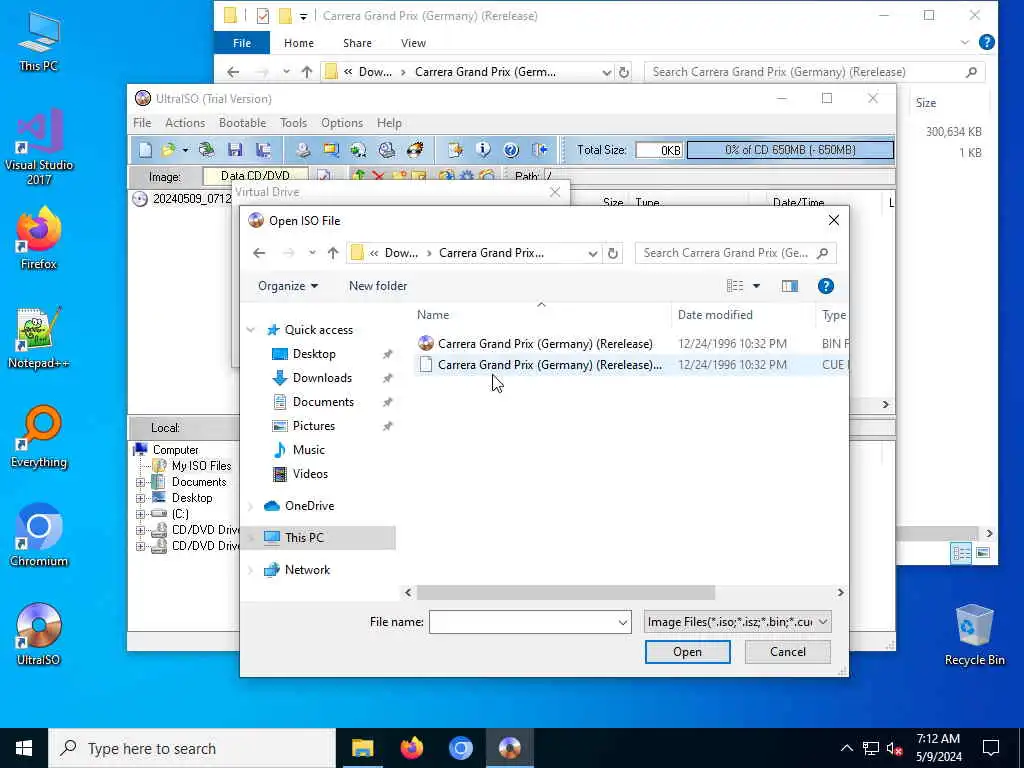Click the Recycle Bin desktop icon

click(974, 634)
